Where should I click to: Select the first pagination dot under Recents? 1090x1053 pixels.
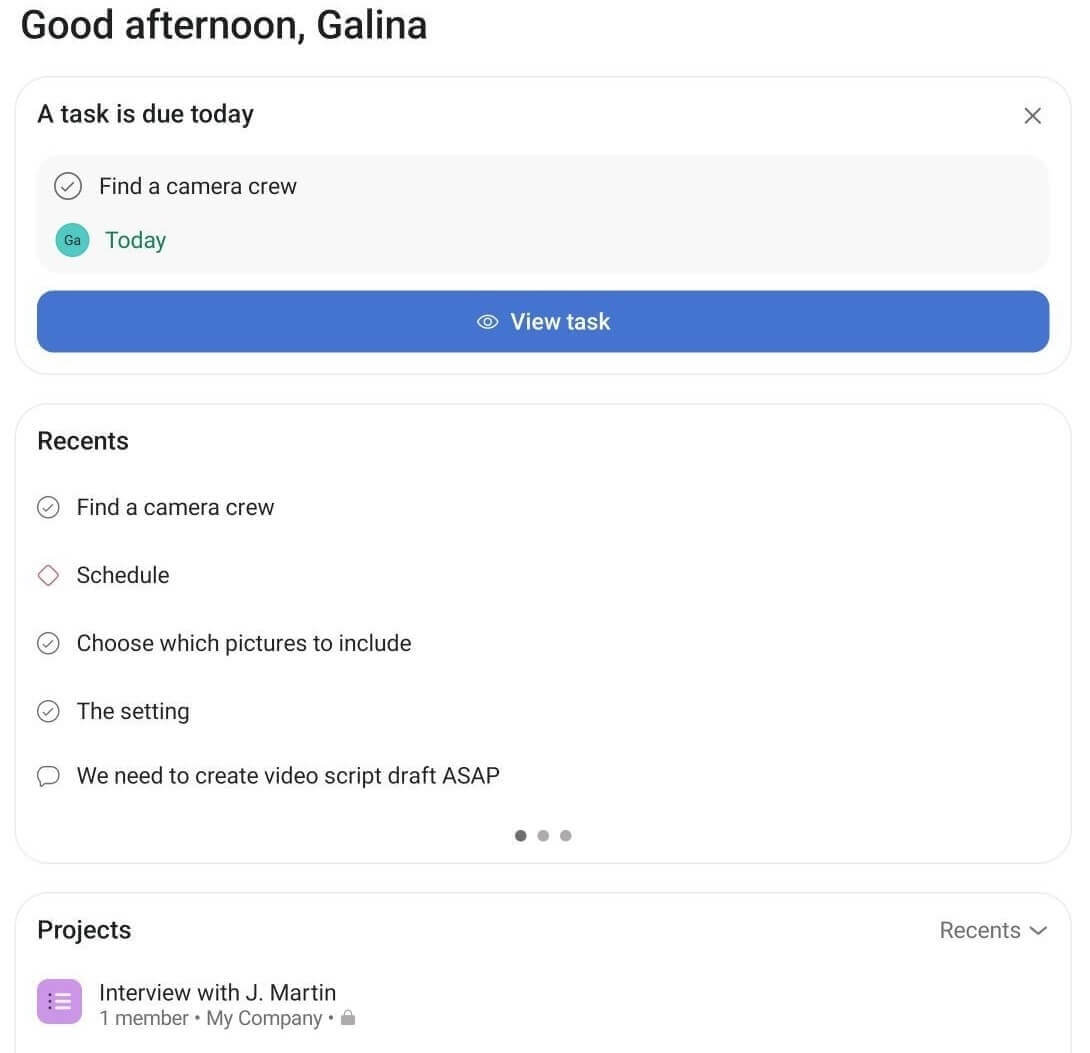pos(520,835)
